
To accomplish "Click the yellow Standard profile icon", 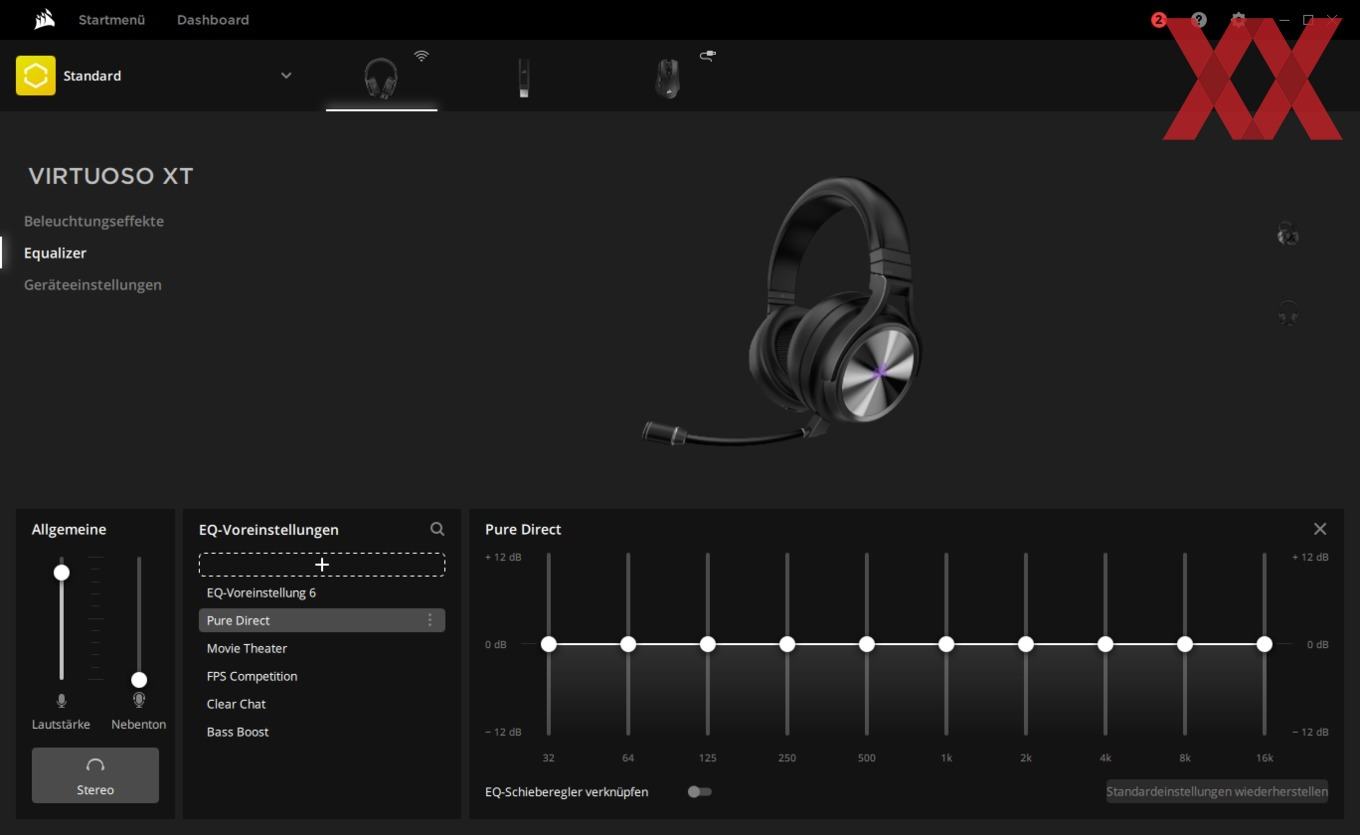I will tap(35, 76).
